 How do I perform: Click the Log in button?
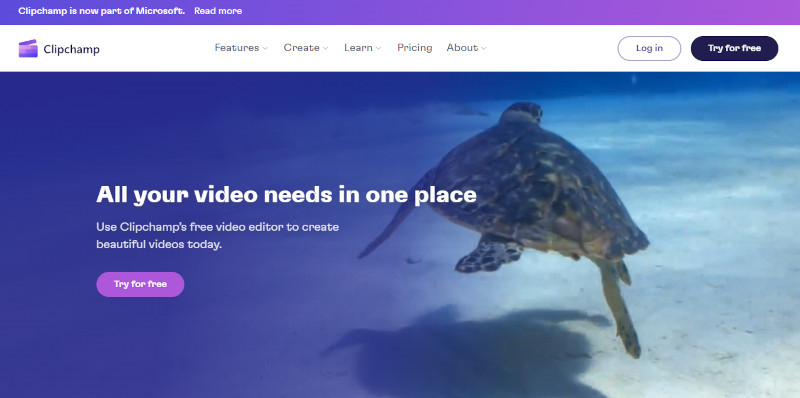[x=649, y=48]
